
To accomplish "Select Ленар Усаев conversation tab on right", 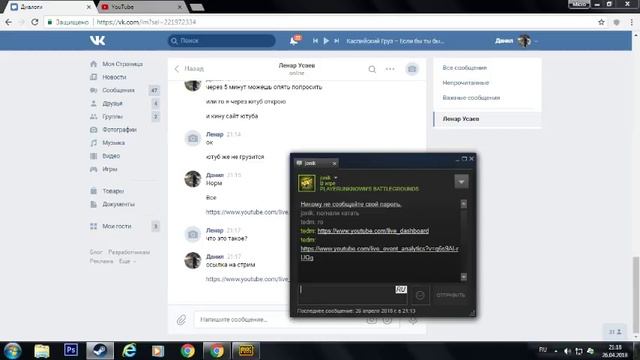I will click(487, 119).
